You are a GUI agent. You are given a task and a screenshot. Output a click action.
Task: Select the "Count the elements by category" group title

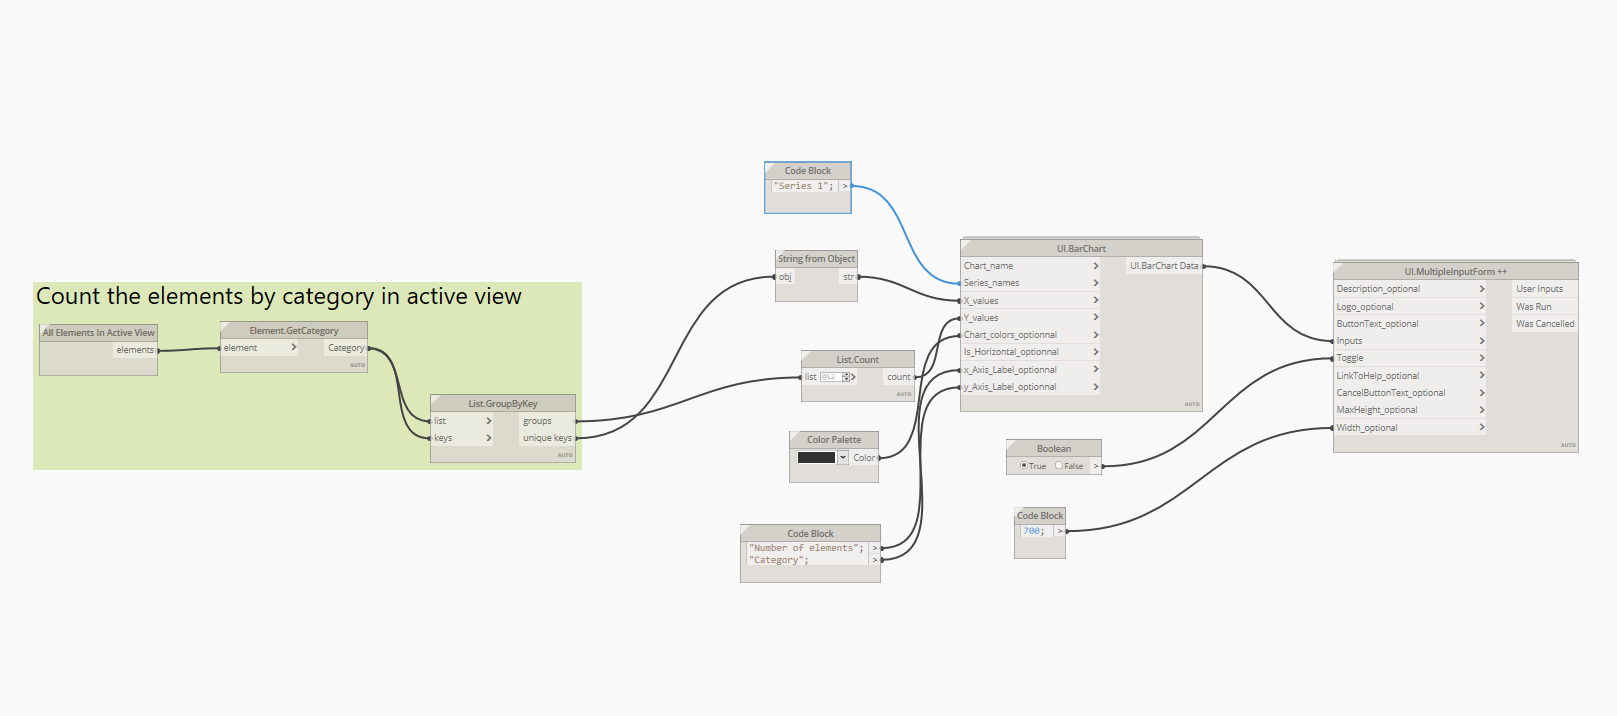[x=279, y=296]
